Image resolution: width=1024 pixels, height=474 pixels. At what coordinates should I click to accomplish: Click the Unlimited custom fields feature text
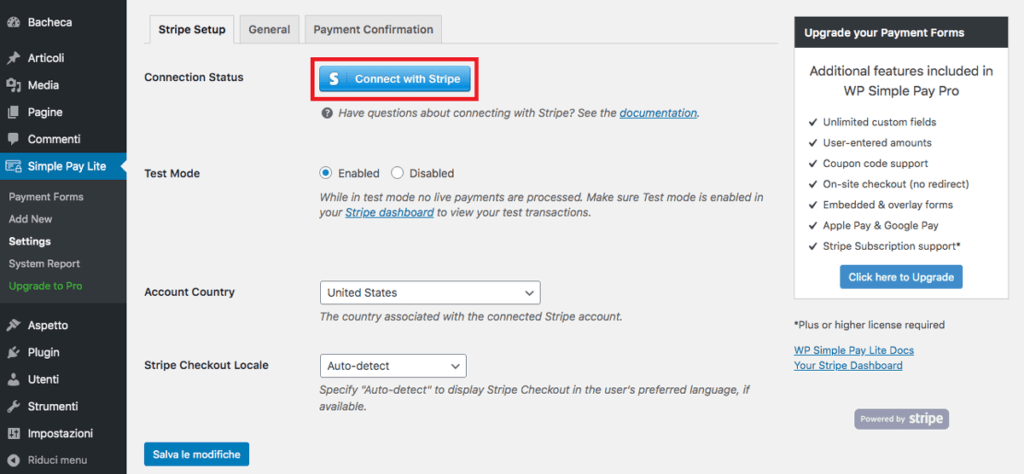click(x=880, y=122)
